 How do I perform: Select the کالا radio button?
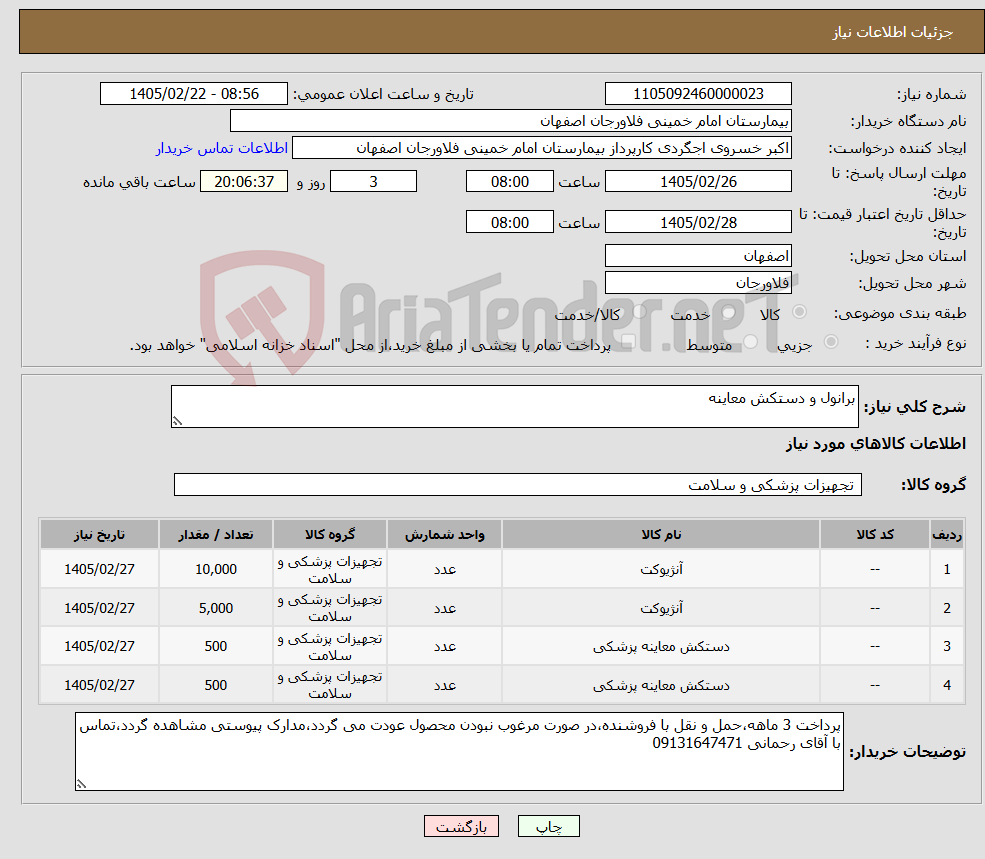800,312
